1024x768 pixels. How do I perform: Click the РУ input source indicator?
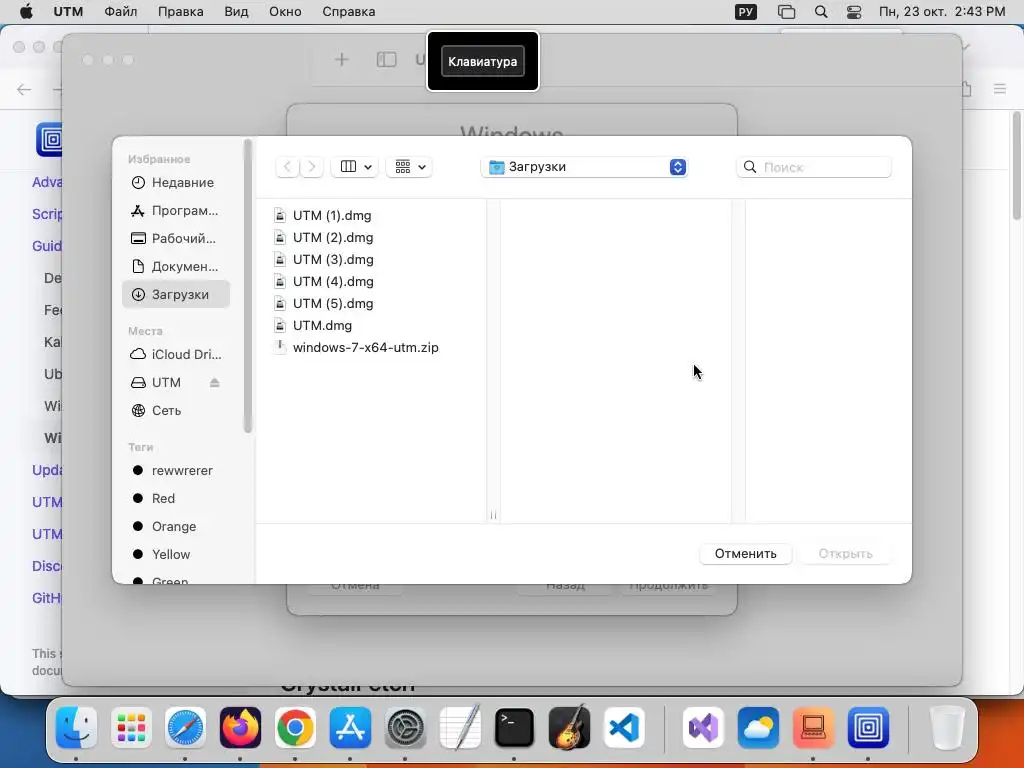coord(746,12)
